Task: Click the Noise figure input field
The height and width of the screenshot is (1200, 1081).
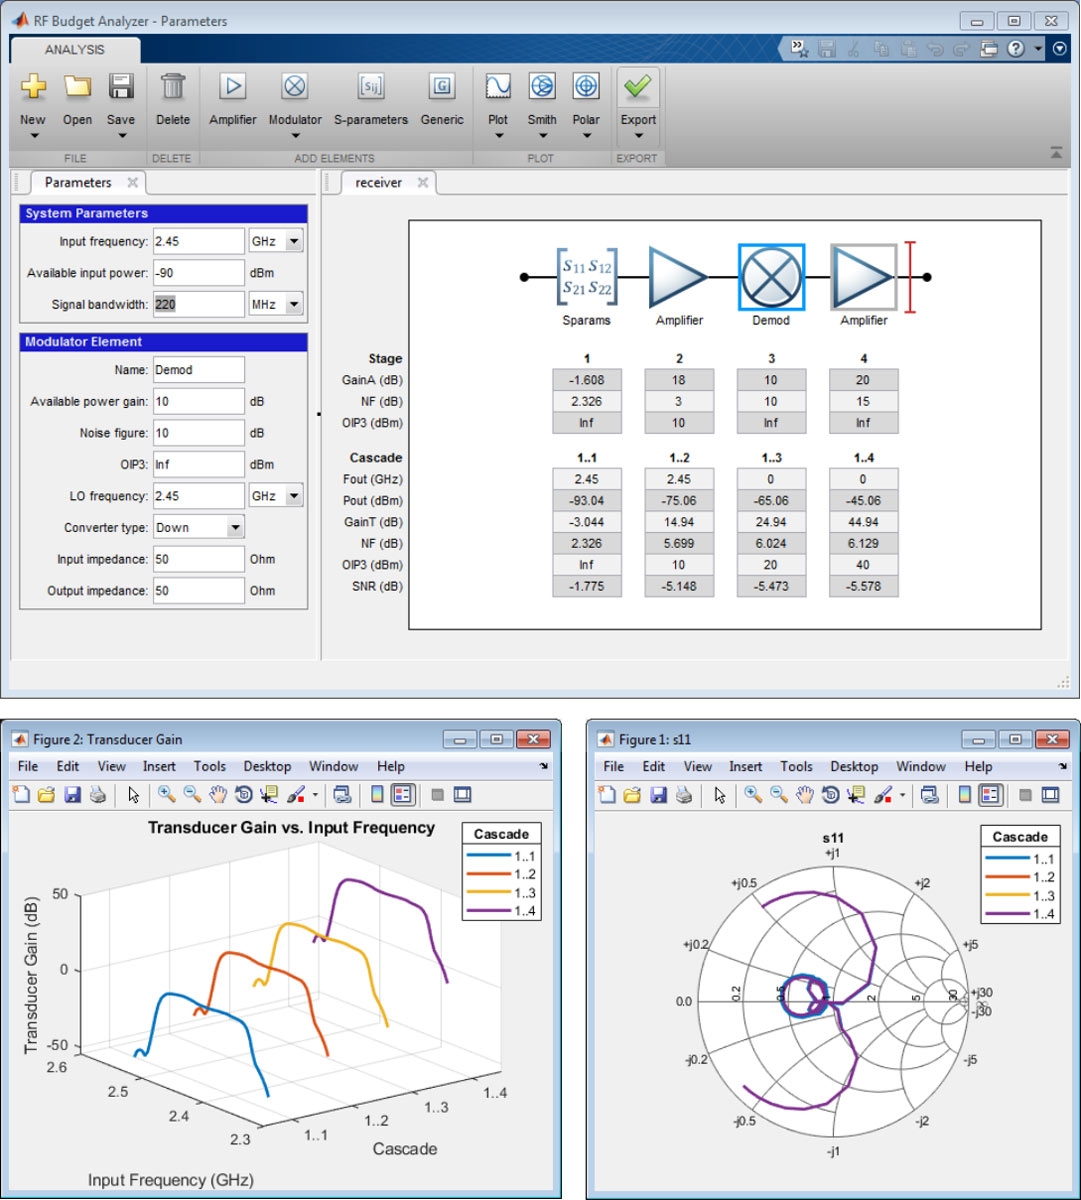Action: [198, 433]
